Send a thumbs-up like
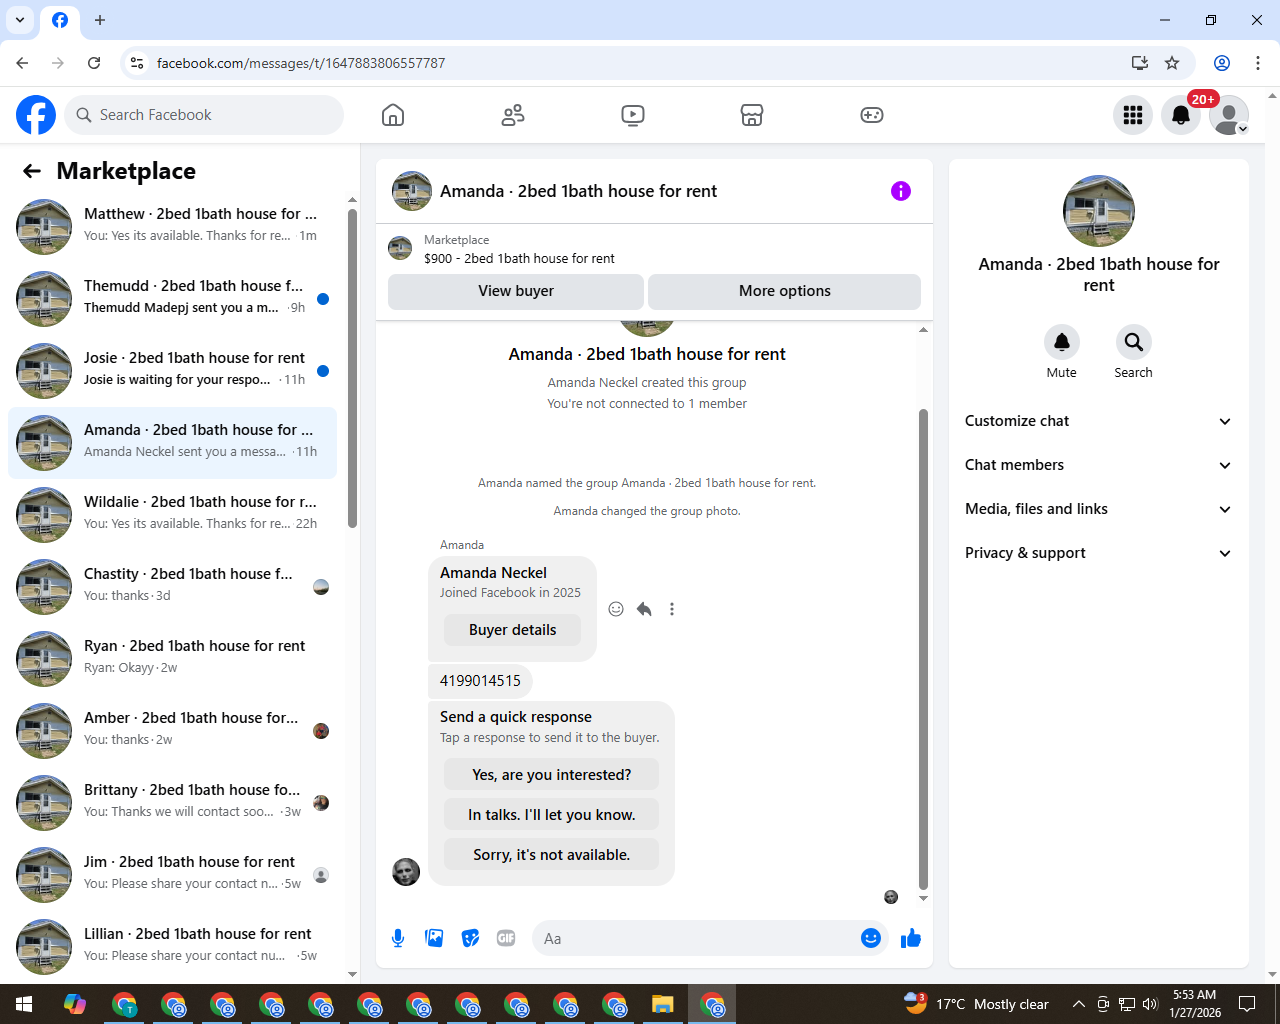 [911, 938]
